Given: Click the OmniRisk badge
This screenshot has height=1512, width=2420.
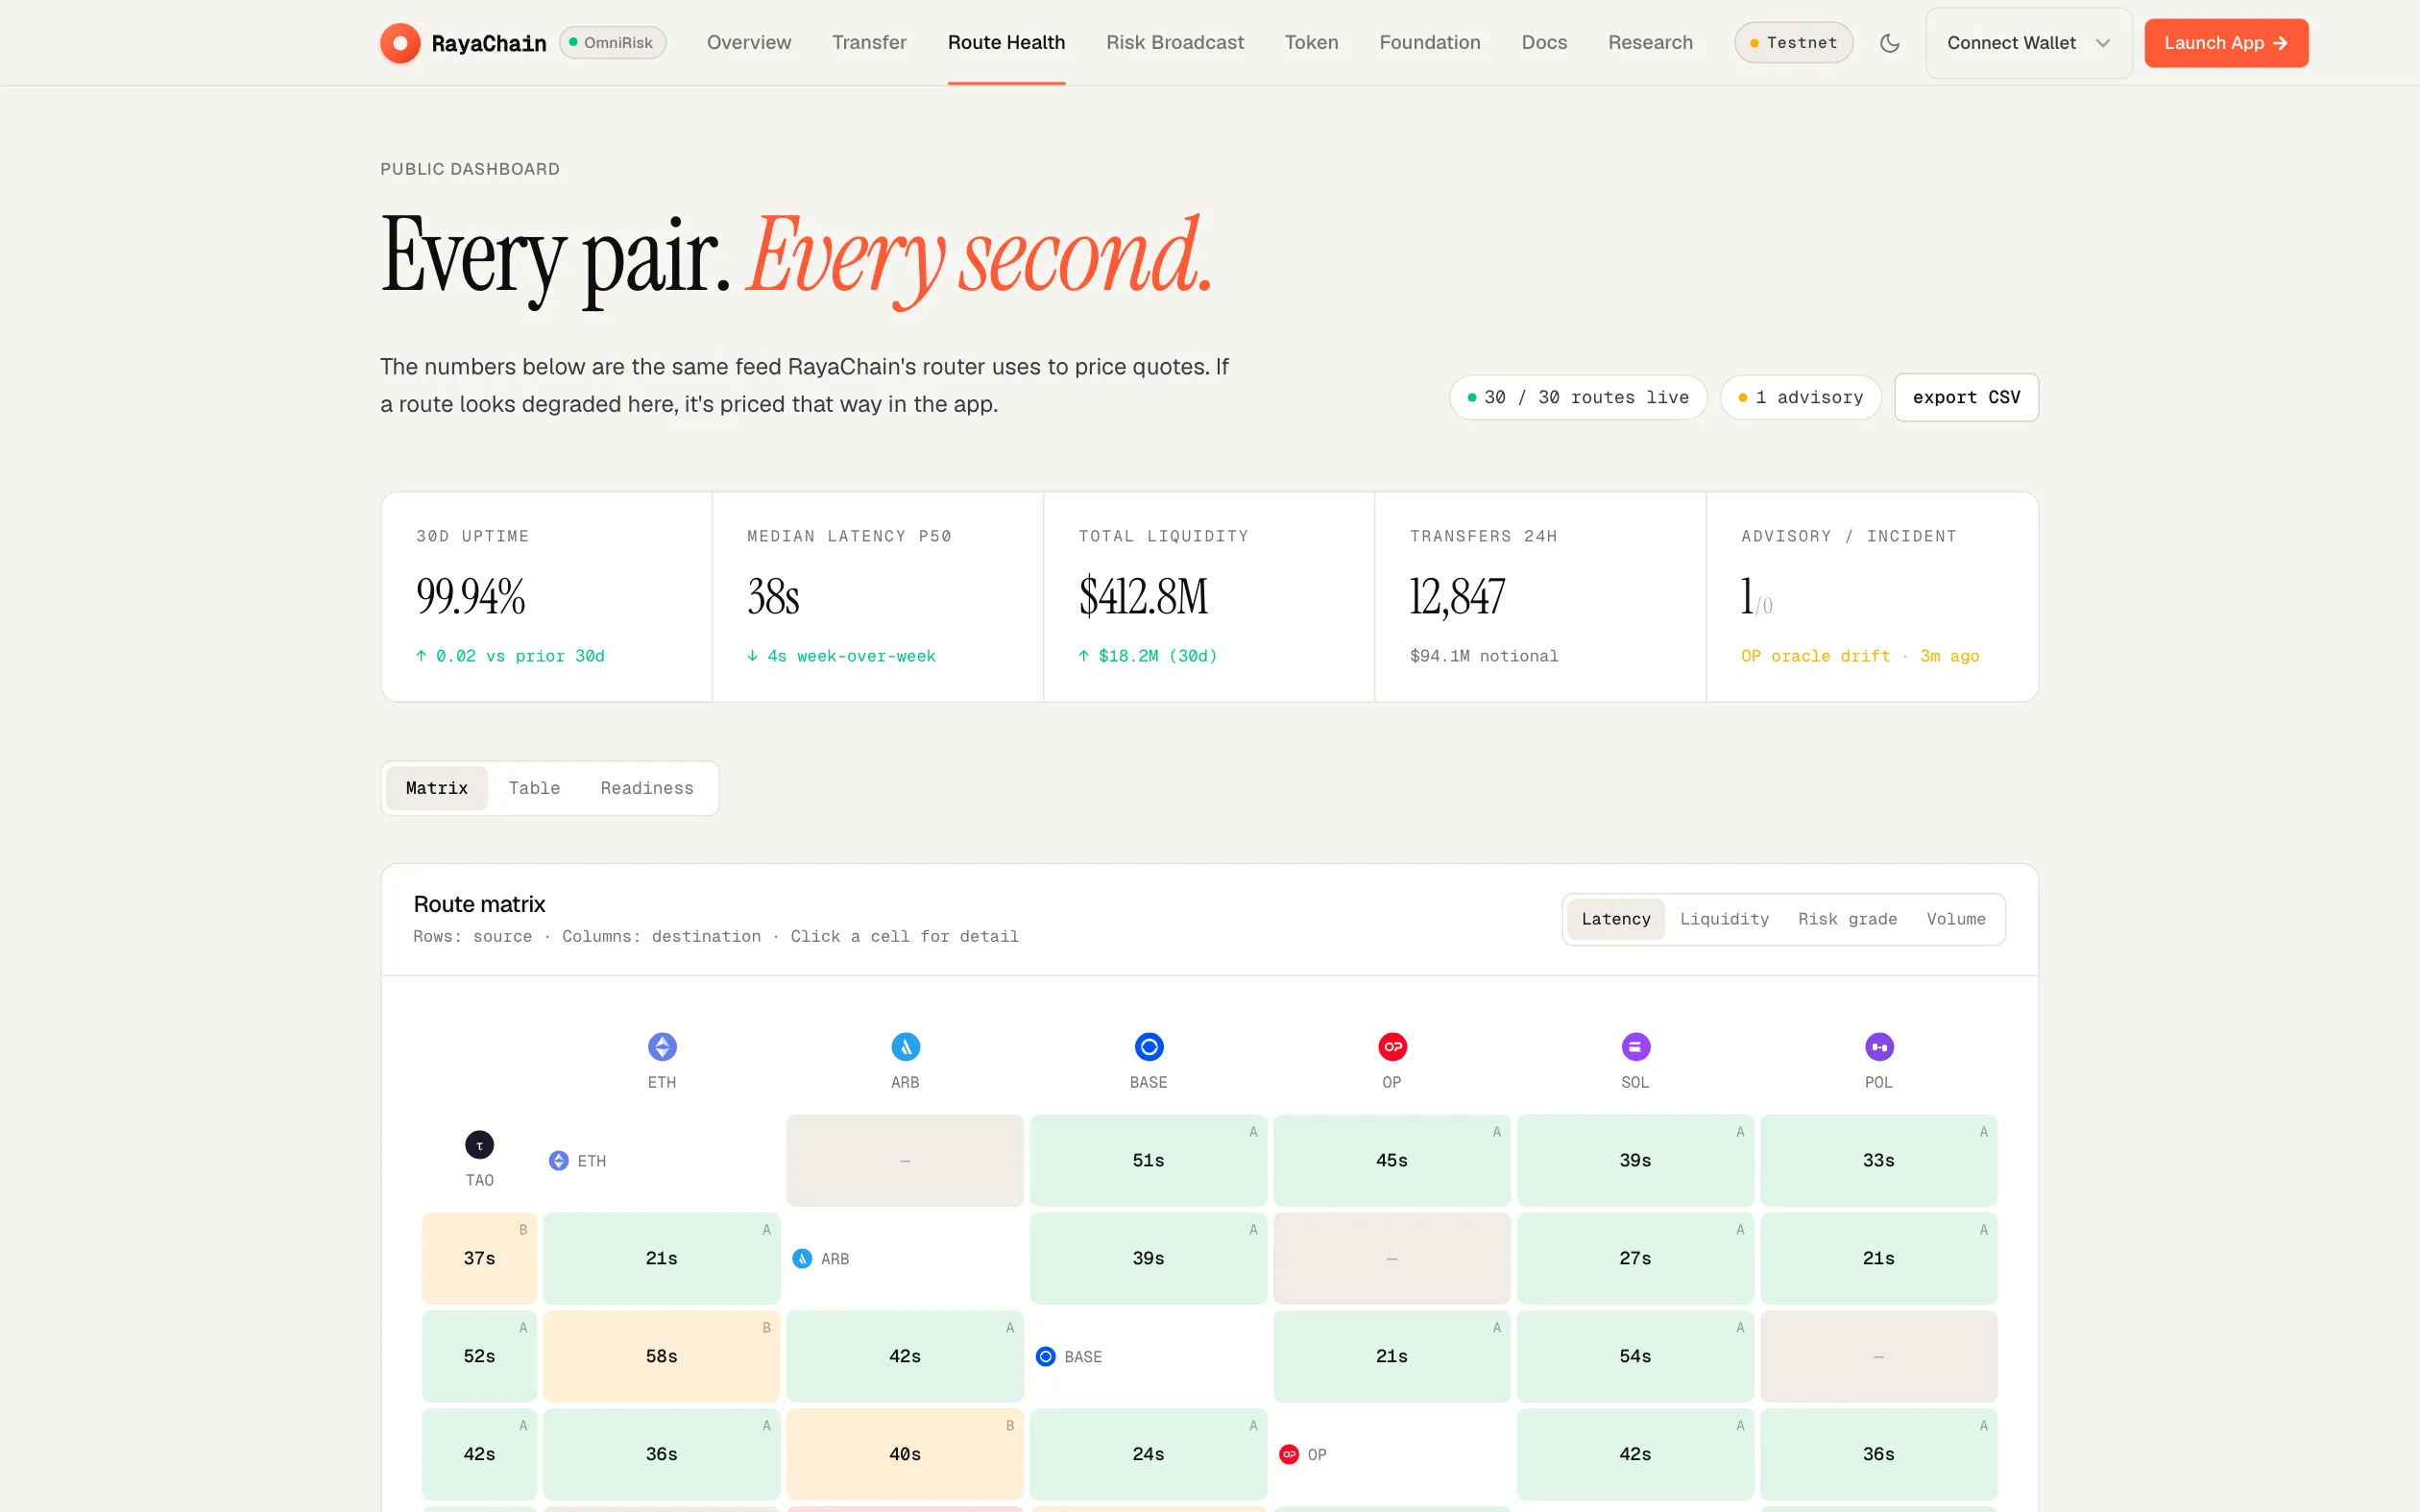Looking at the screenshot, I should [612, 43].
